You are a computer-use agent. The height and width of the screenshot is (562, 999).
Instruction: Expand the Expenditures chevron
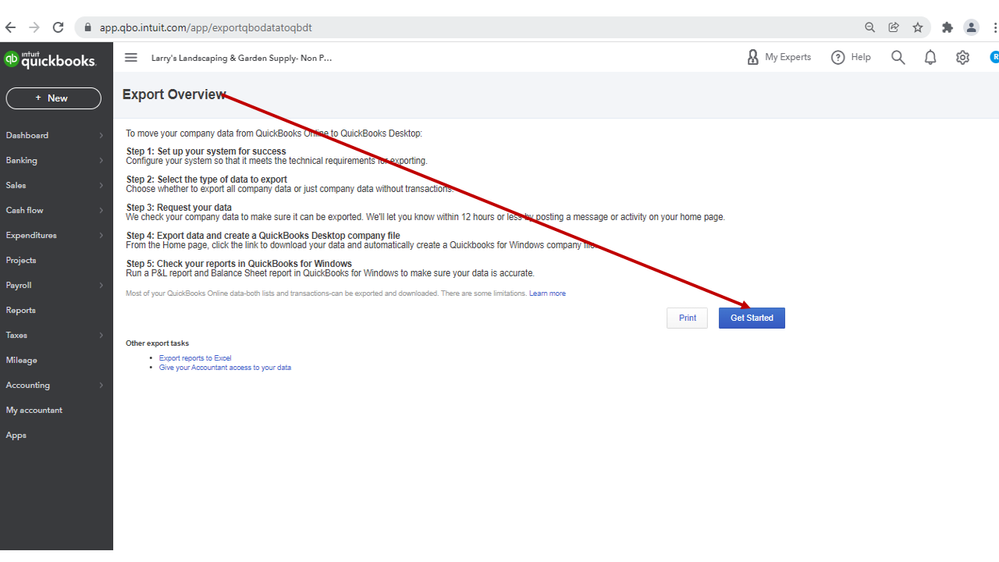tap(101, 235)
